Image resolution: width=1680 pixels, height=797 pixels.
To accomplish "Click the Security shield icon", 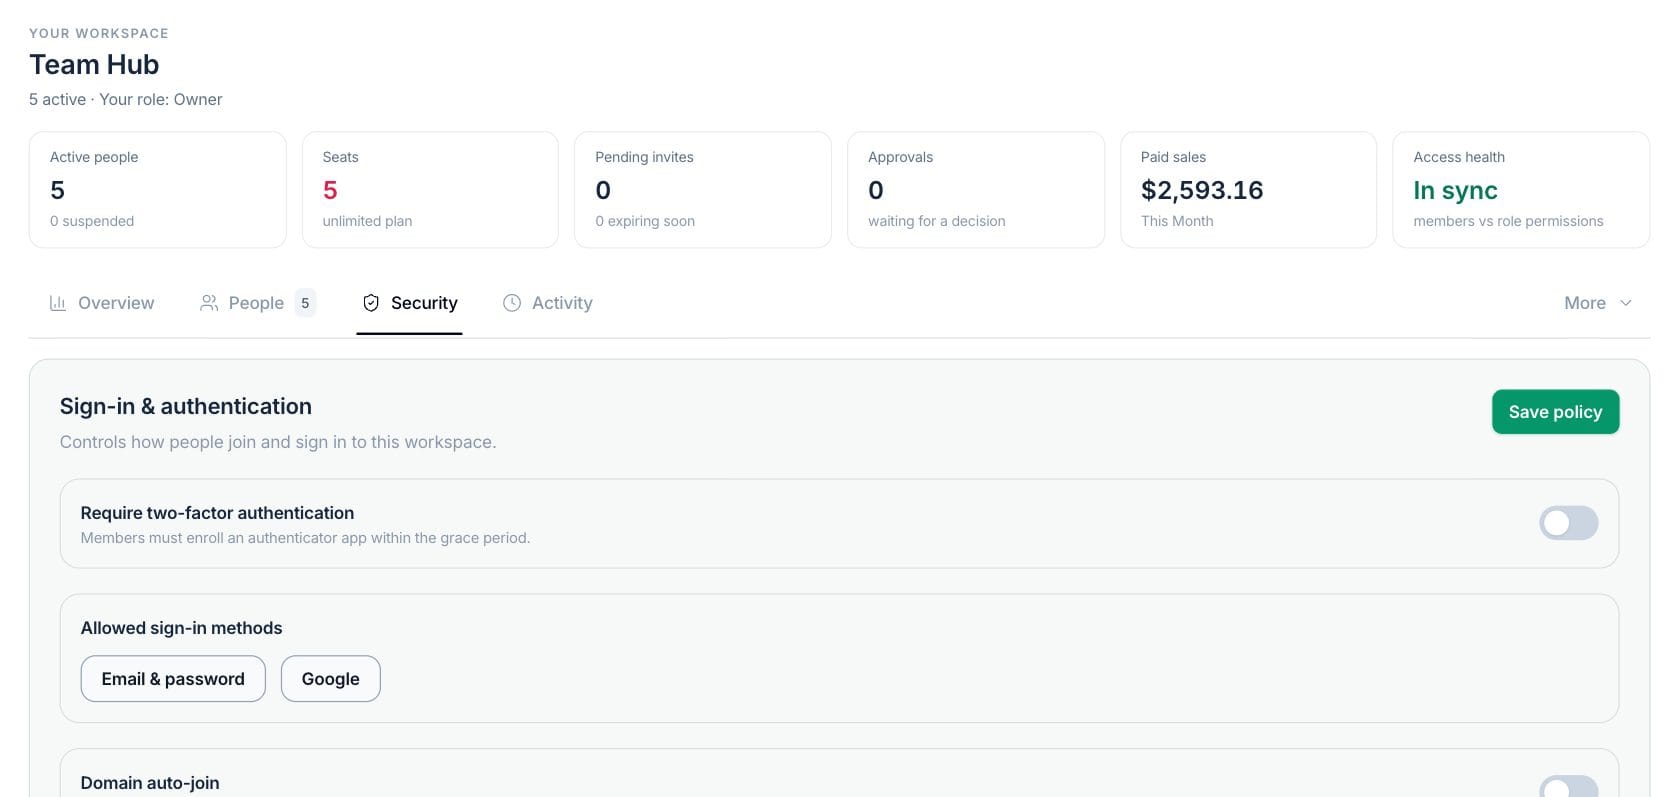I will coord(371,303).
